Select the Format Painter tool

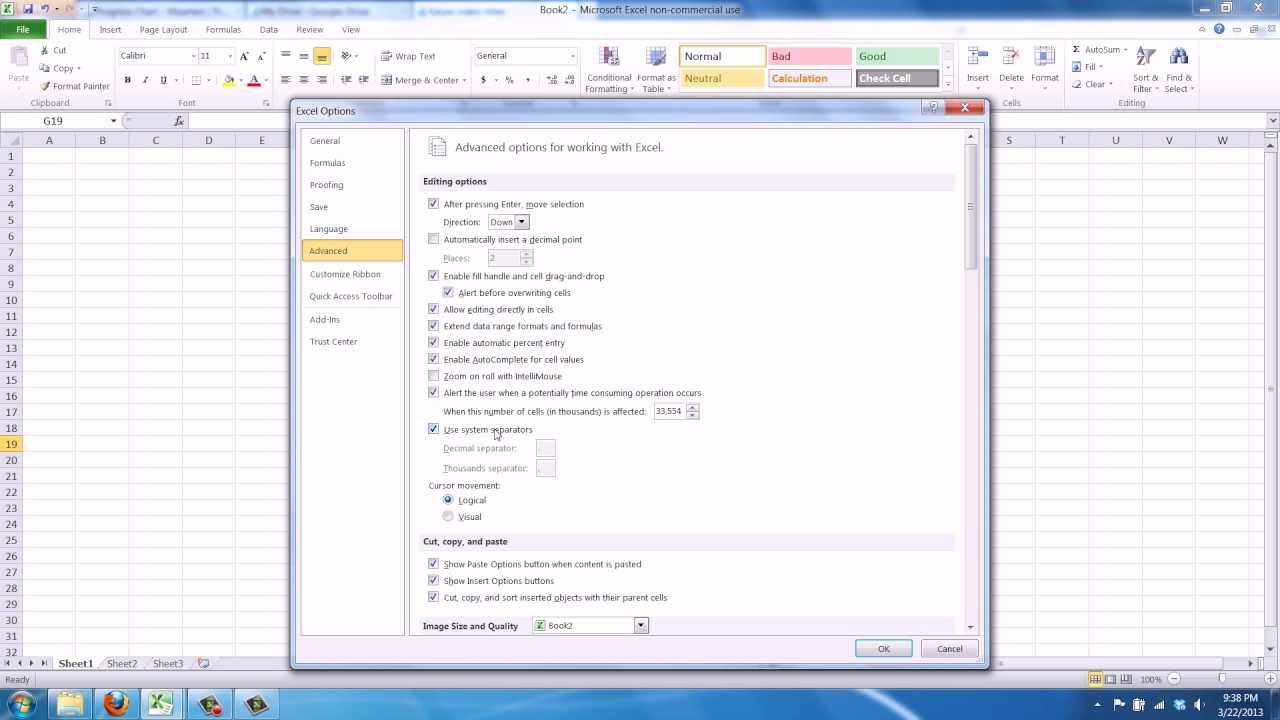[75, 86]
